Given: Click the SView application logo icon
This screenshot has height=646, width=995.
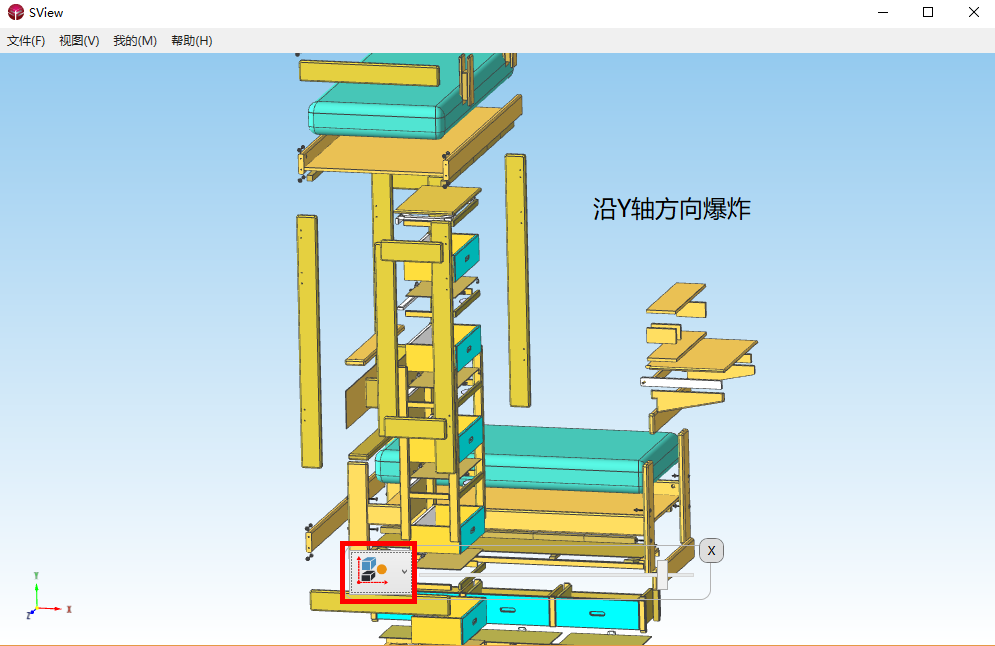Looking at the screenshot, I should point(15,13).
